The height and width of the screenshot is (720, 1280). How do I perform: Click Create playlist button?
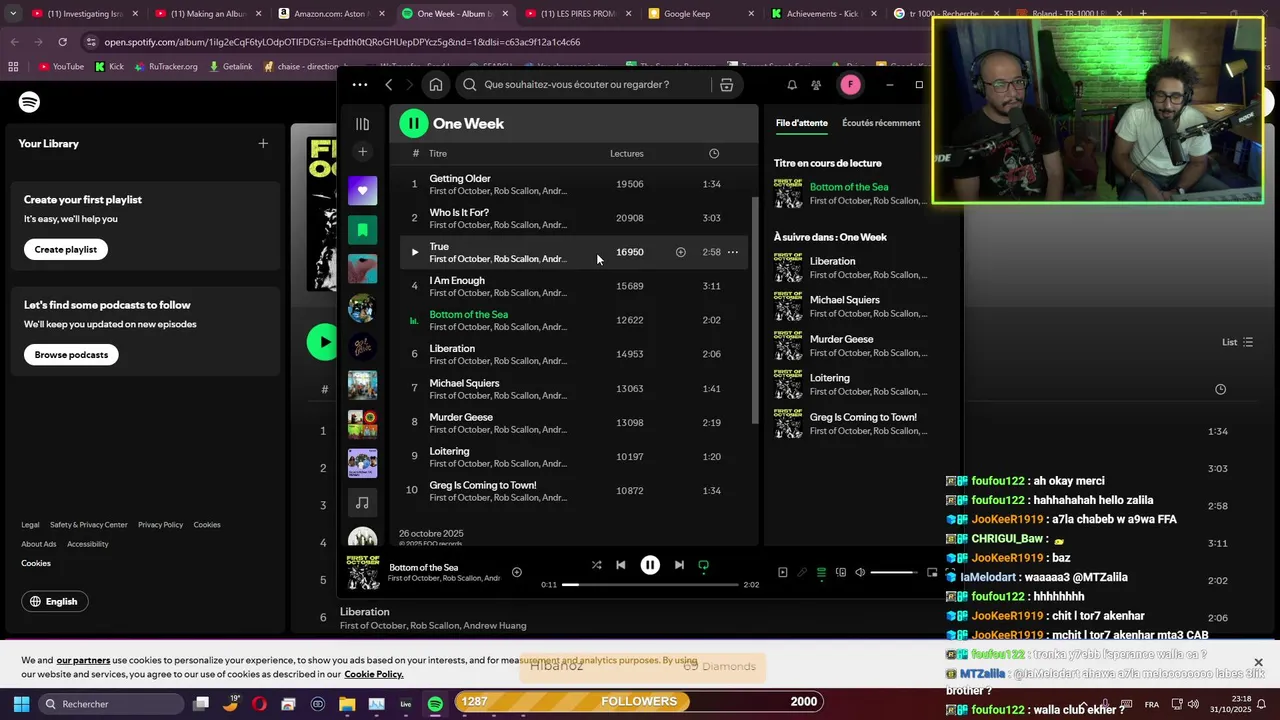[66, 249]
